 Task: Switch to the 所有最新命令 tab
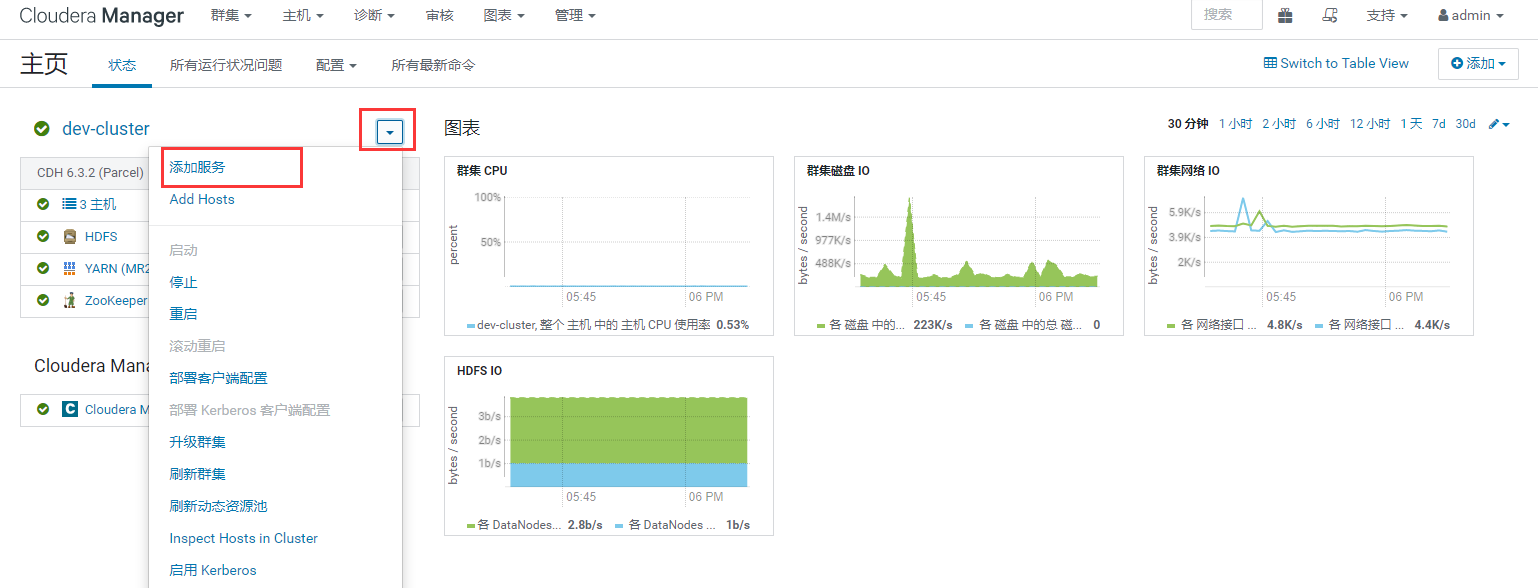[433, 65]
